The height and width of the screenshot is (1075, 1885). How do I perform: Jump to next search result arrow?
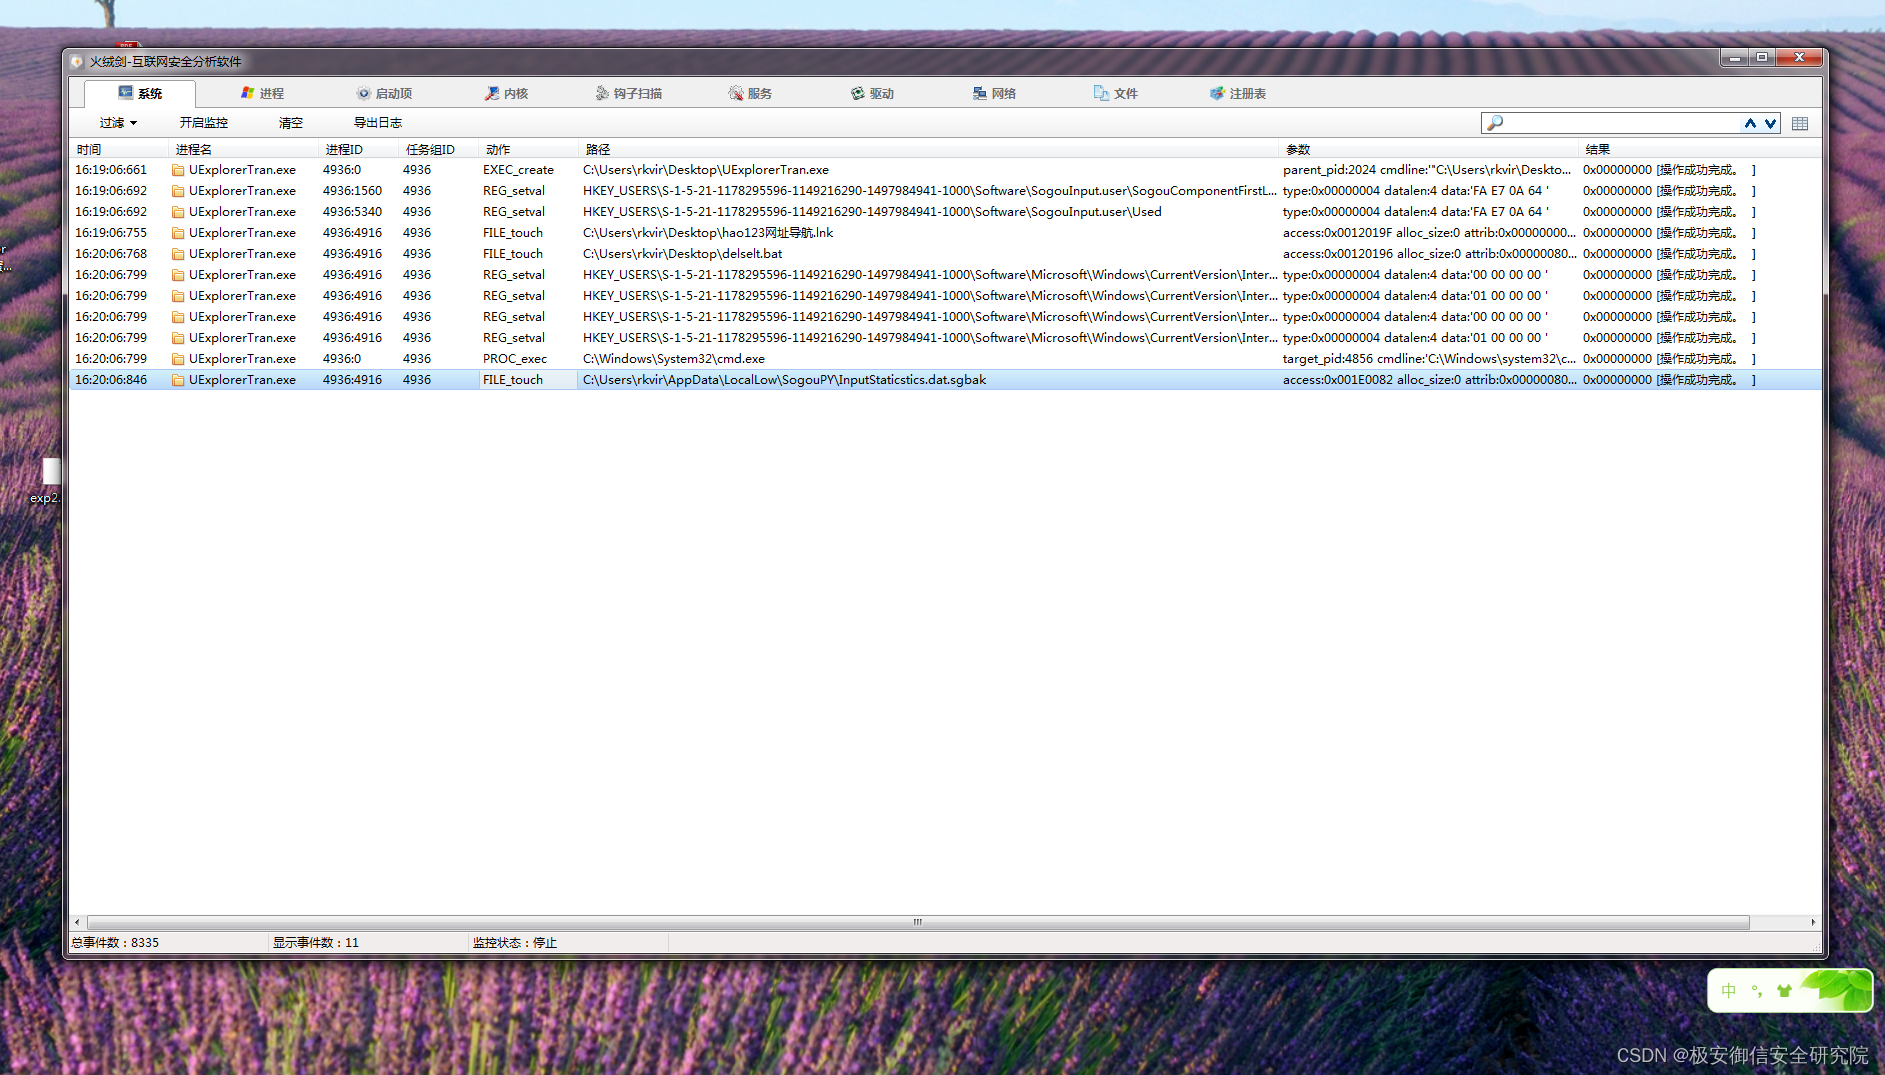tap(1770, 123)
